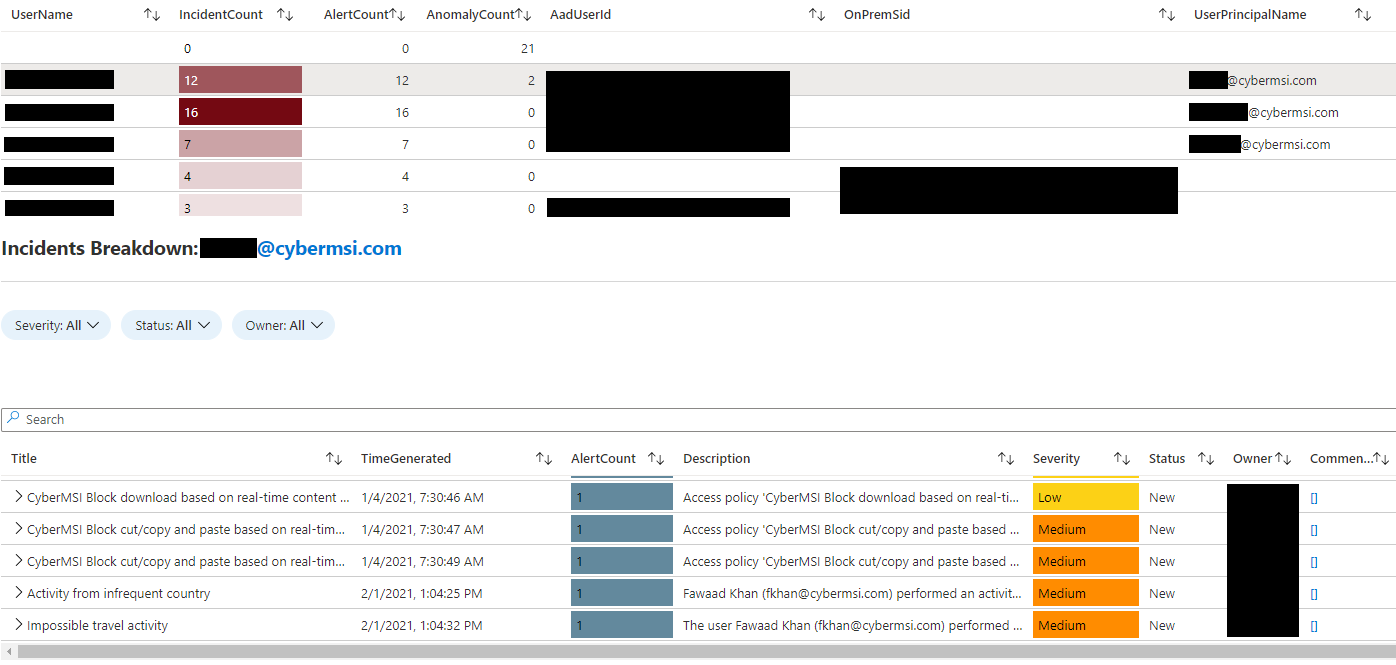Sort incidents by TimeGenerated arrows
The height and width of the screenshot is (665, 1396).
pos(544,459)
